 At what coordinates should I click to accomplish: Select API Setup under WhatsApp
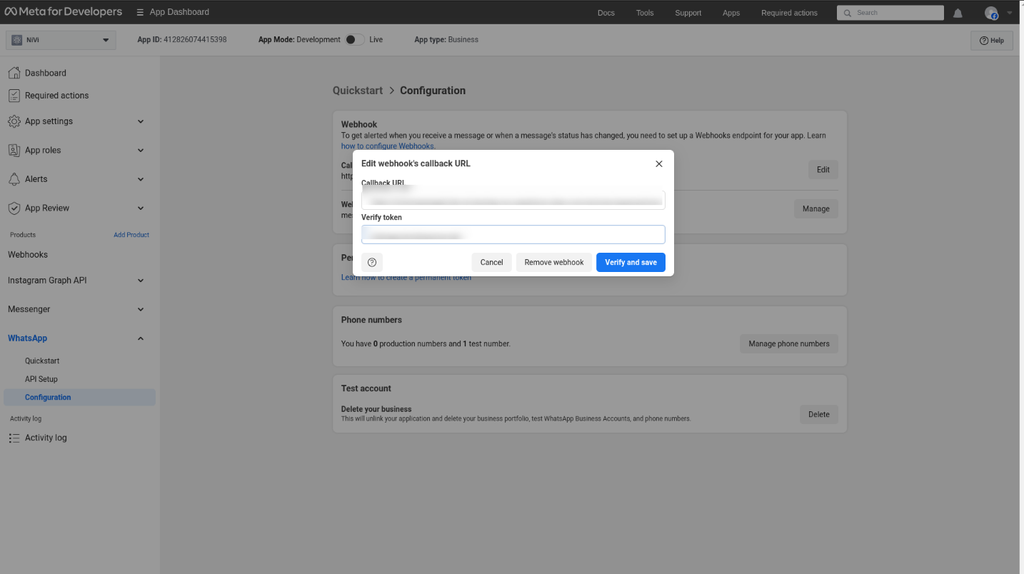click(x=41, y=379)
